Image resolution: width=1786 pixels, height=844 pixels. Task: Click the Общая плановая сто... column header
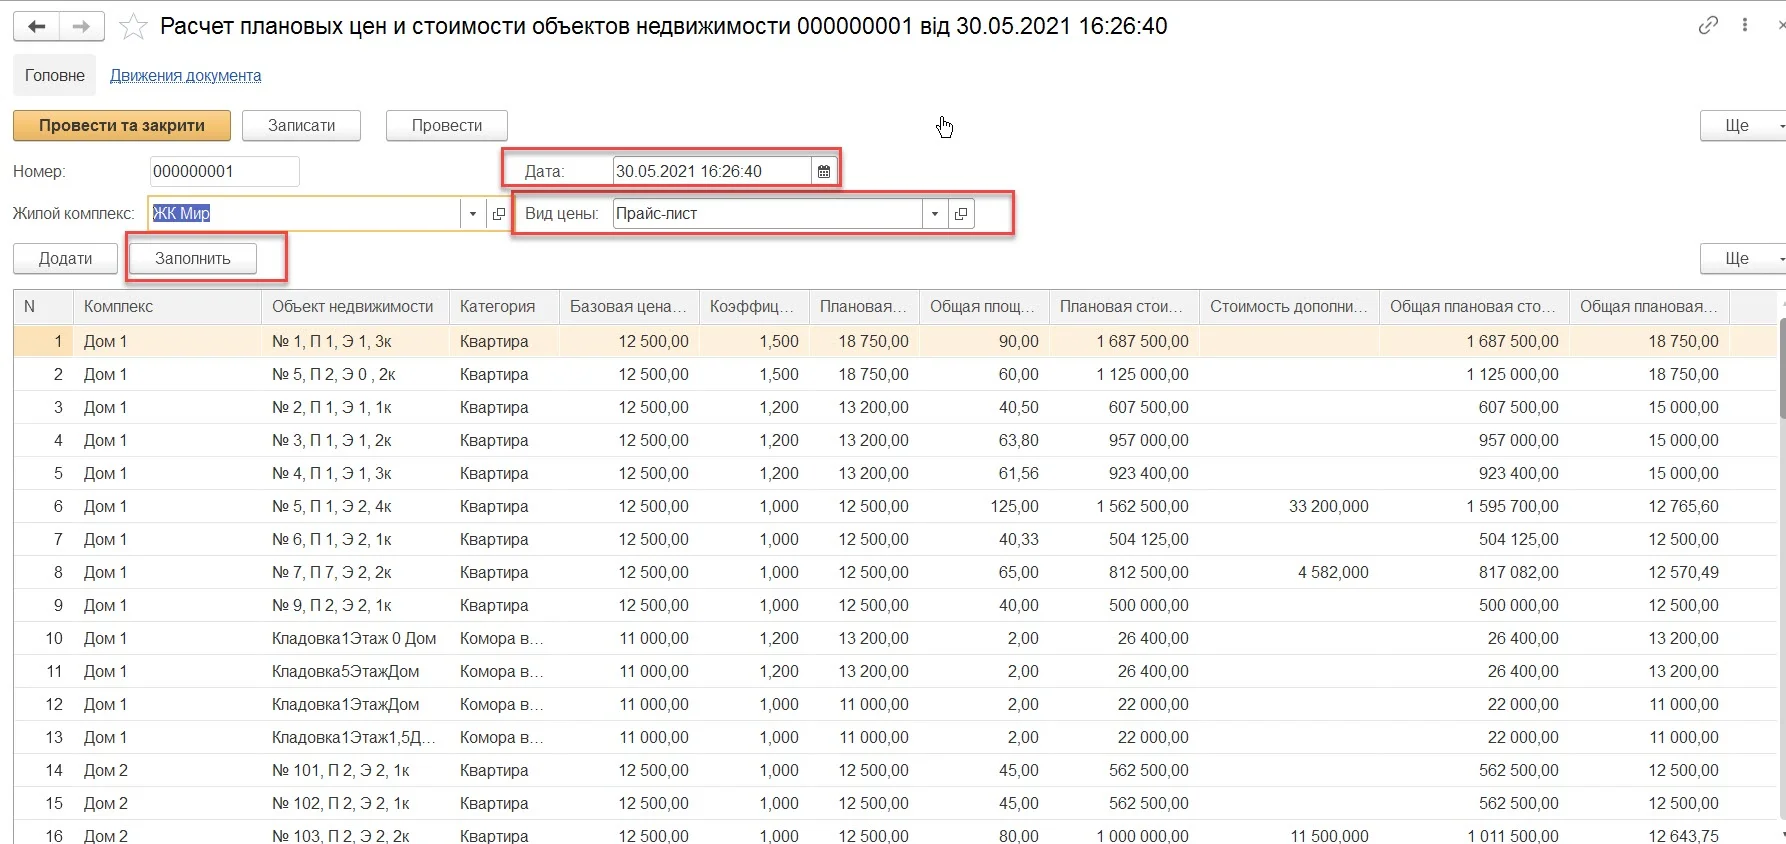coord(1474,306)
